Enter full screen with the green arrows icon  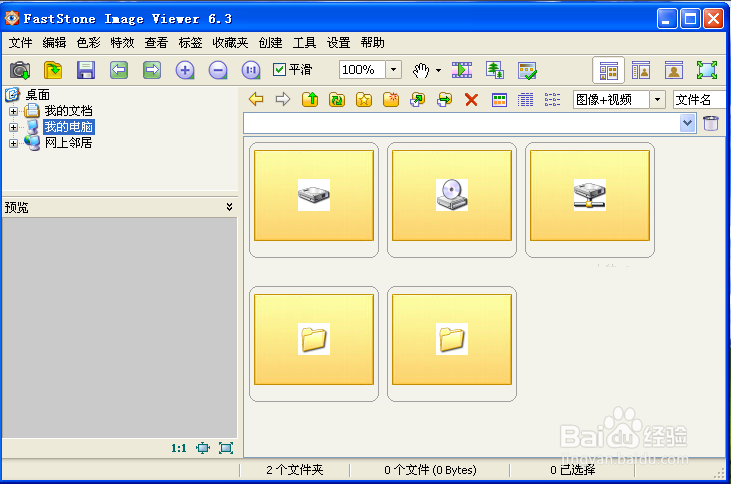707,70
